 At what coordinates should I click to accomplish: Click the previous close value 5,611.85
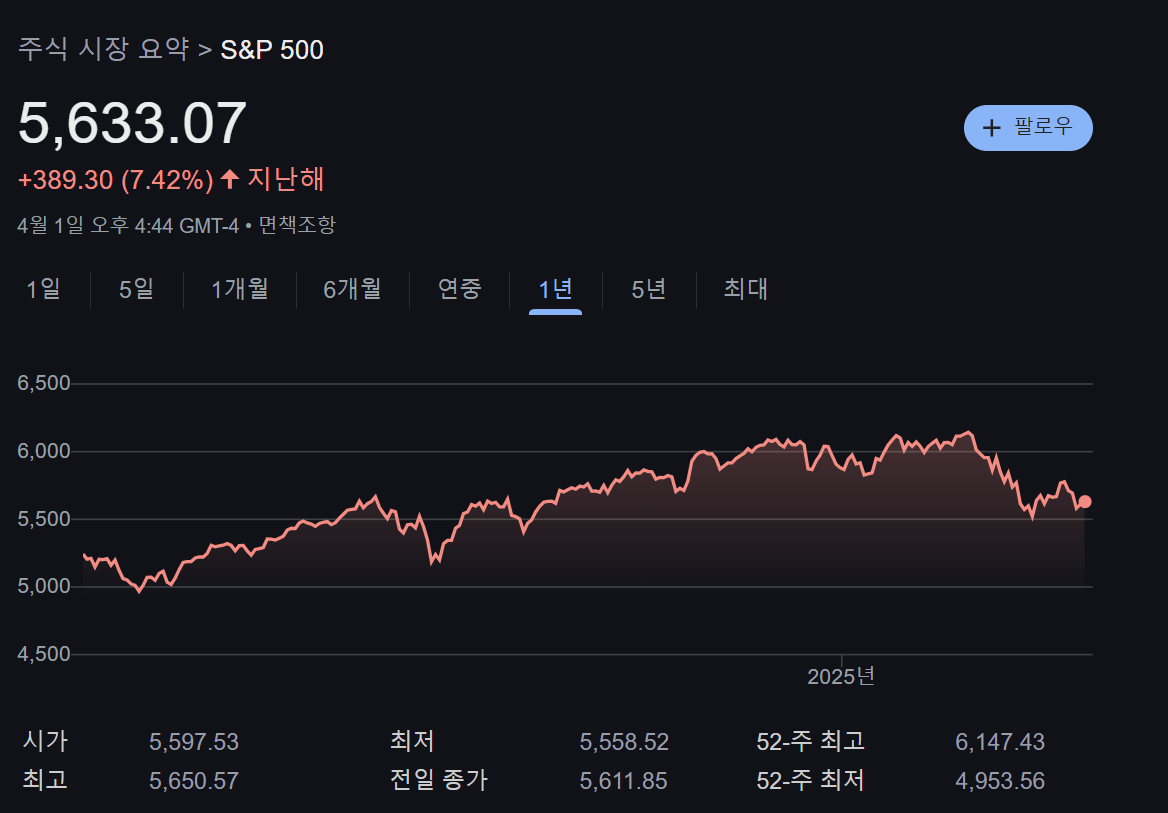(x=623, y=781)
